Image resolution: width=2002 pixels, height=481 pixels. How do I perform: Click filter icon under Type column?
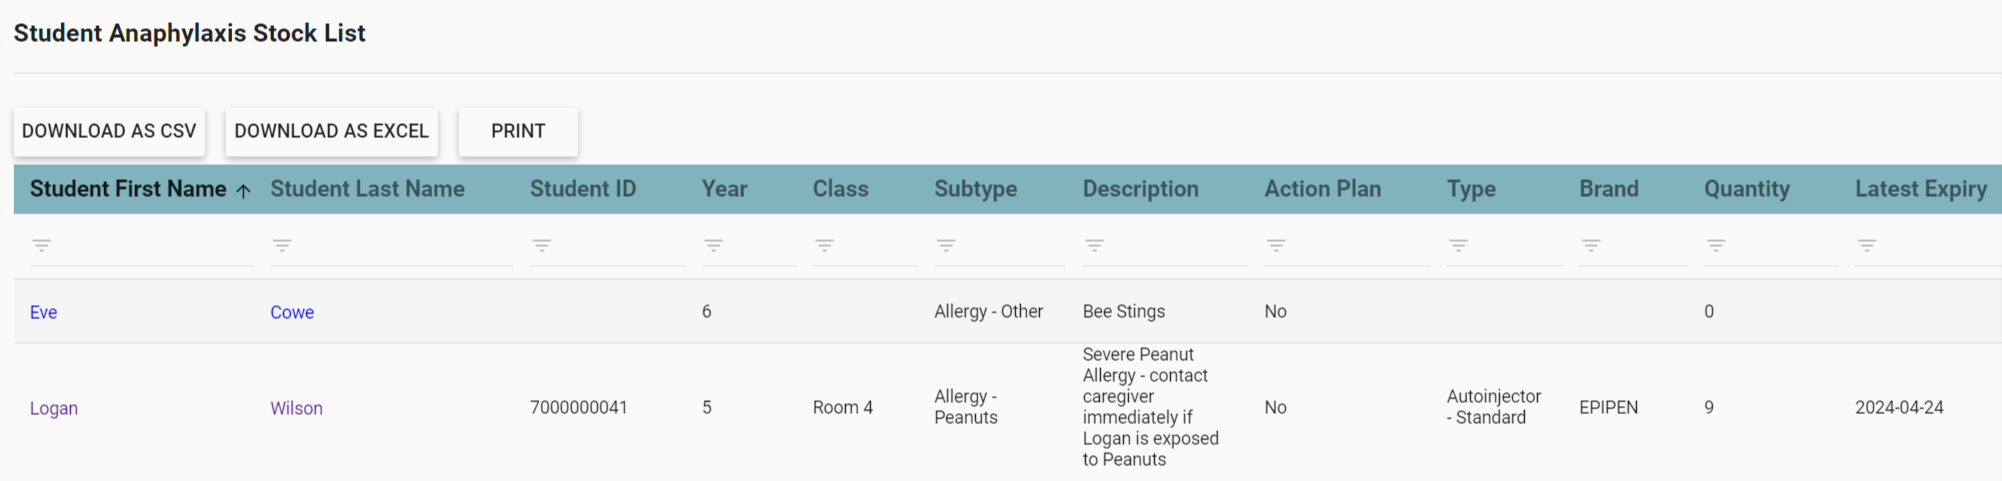point(1458,245)
